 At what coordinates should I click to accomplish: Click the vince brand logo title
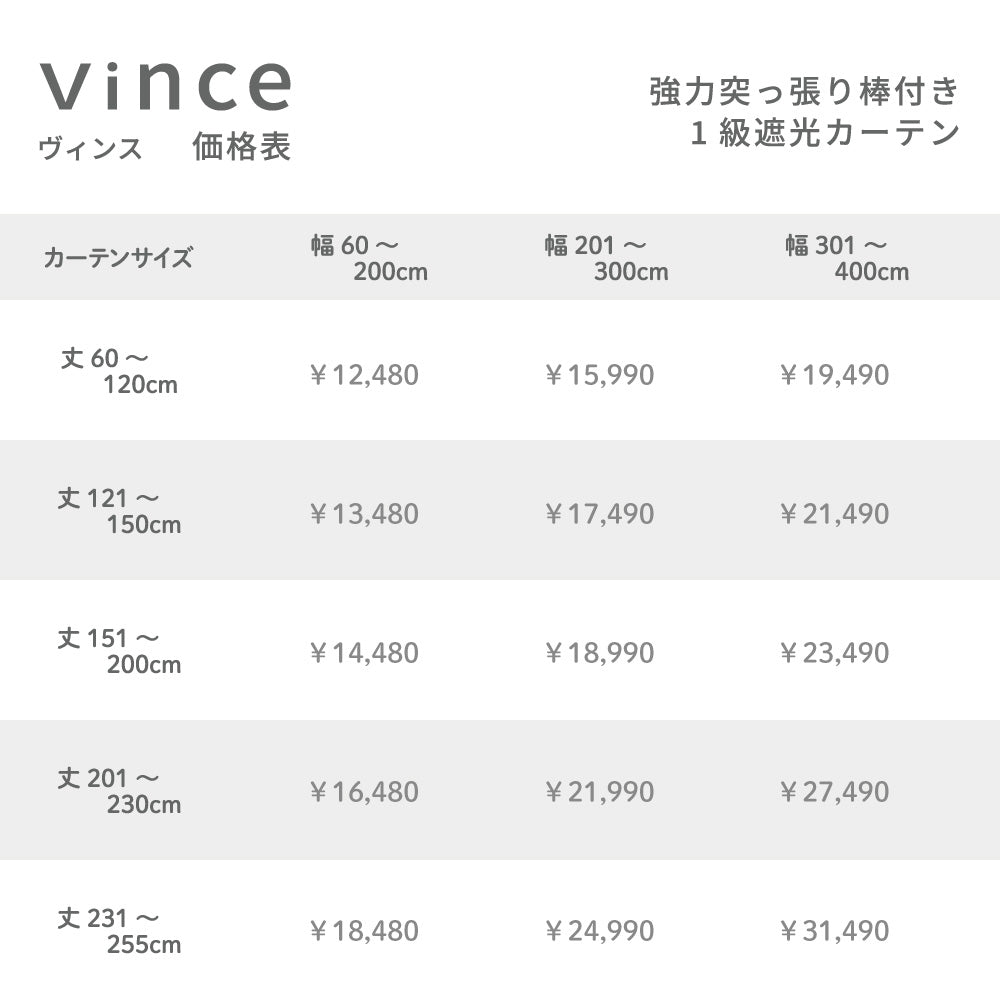pyautogui.click(x=166, y=87)
